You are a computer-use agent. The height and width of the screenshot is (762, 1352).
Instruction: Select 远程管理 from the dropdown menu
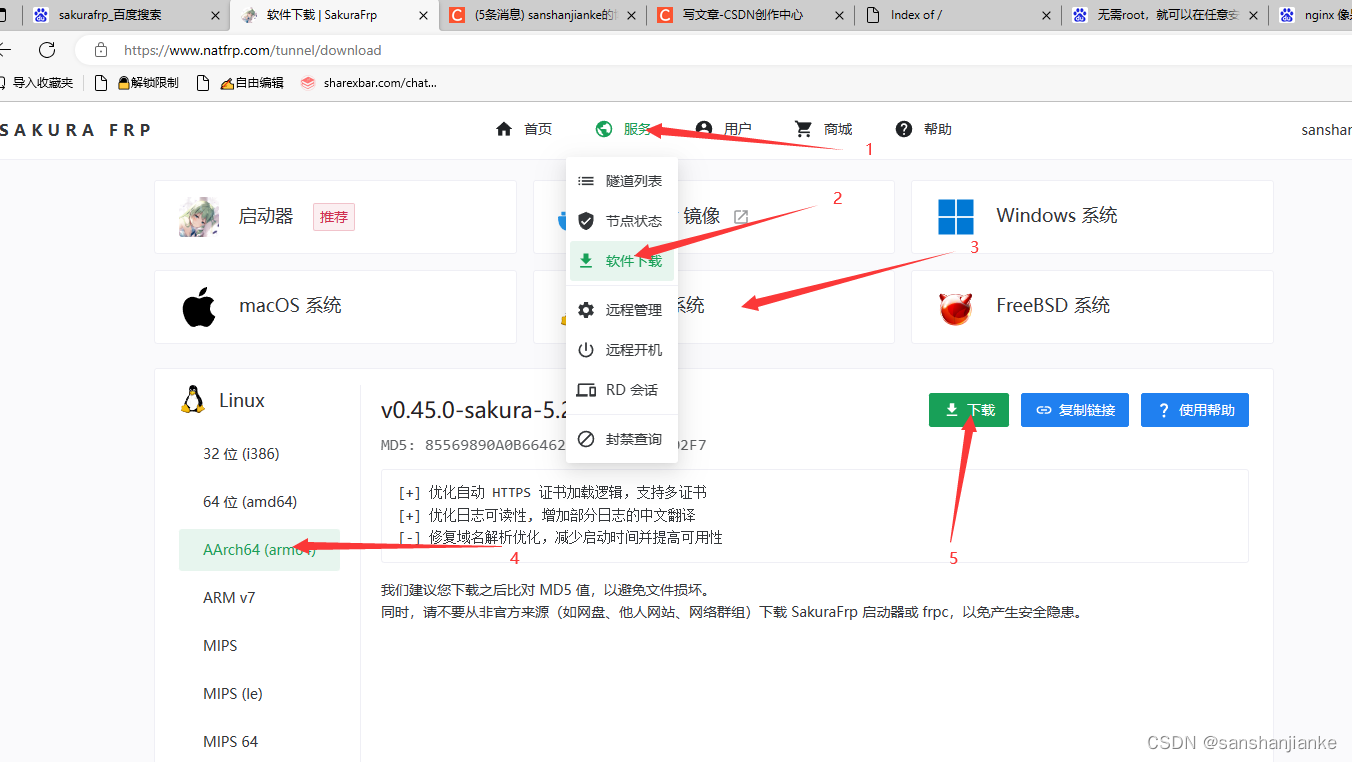(x=622, y=310)
